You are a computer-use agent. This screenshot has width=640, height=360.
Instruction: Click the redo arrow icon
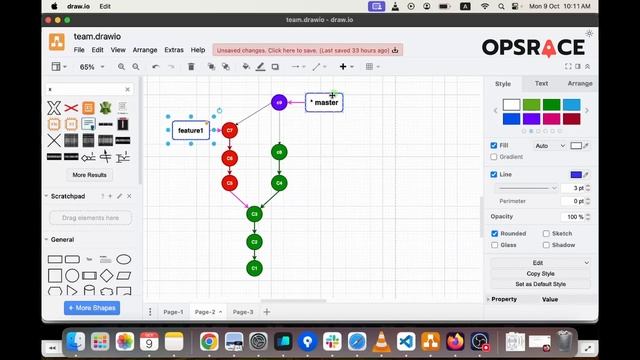point(171,67)
